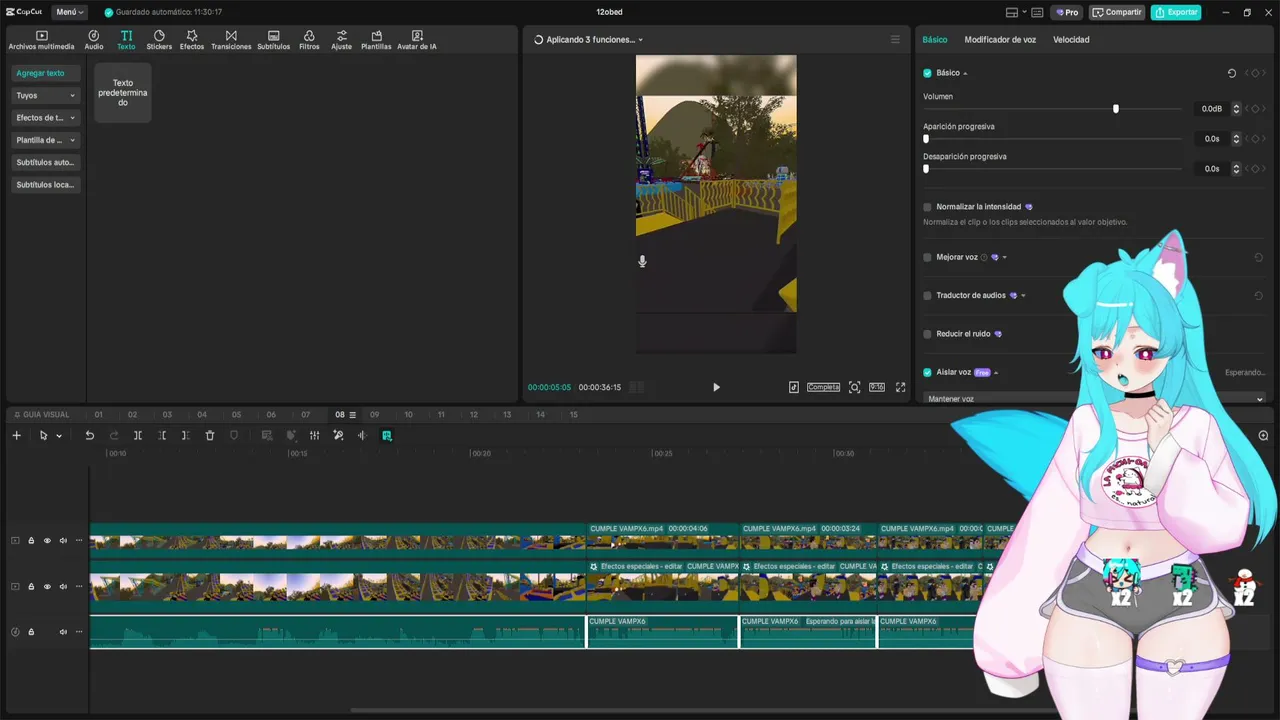Screen dimensions: 1280x720
Task: Switch to the Velocidad tab
Action: point(1071,40)
